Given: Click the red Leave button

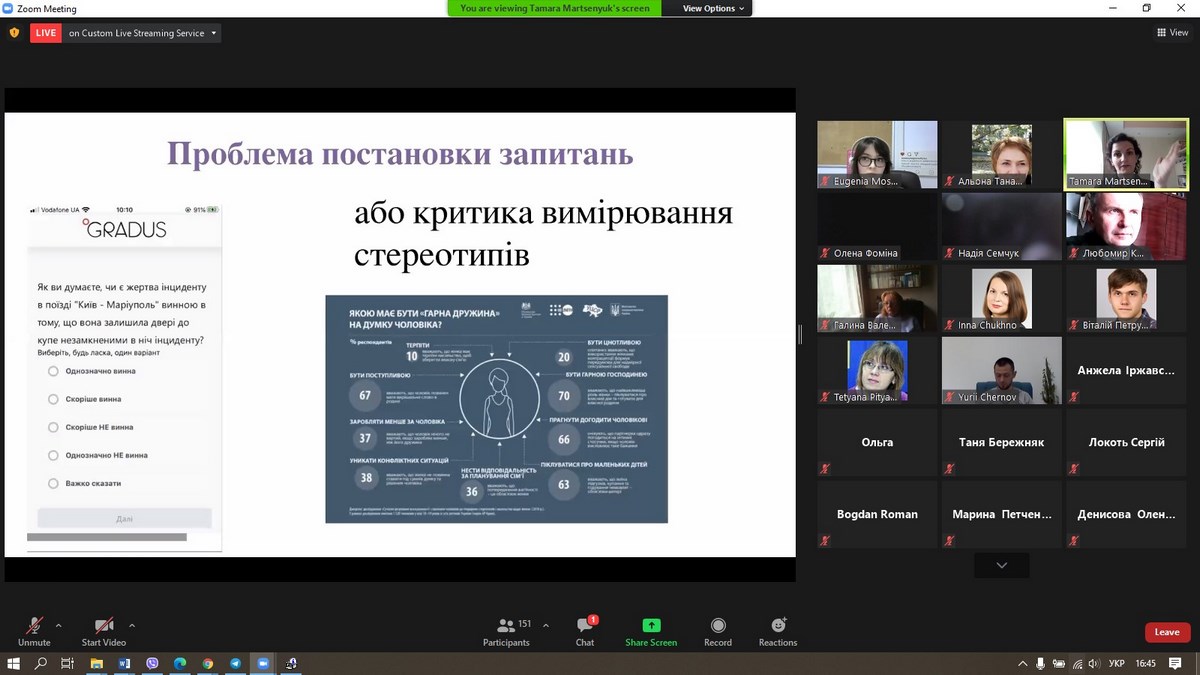Looking at the screenshot, I should click(1167, 632).
